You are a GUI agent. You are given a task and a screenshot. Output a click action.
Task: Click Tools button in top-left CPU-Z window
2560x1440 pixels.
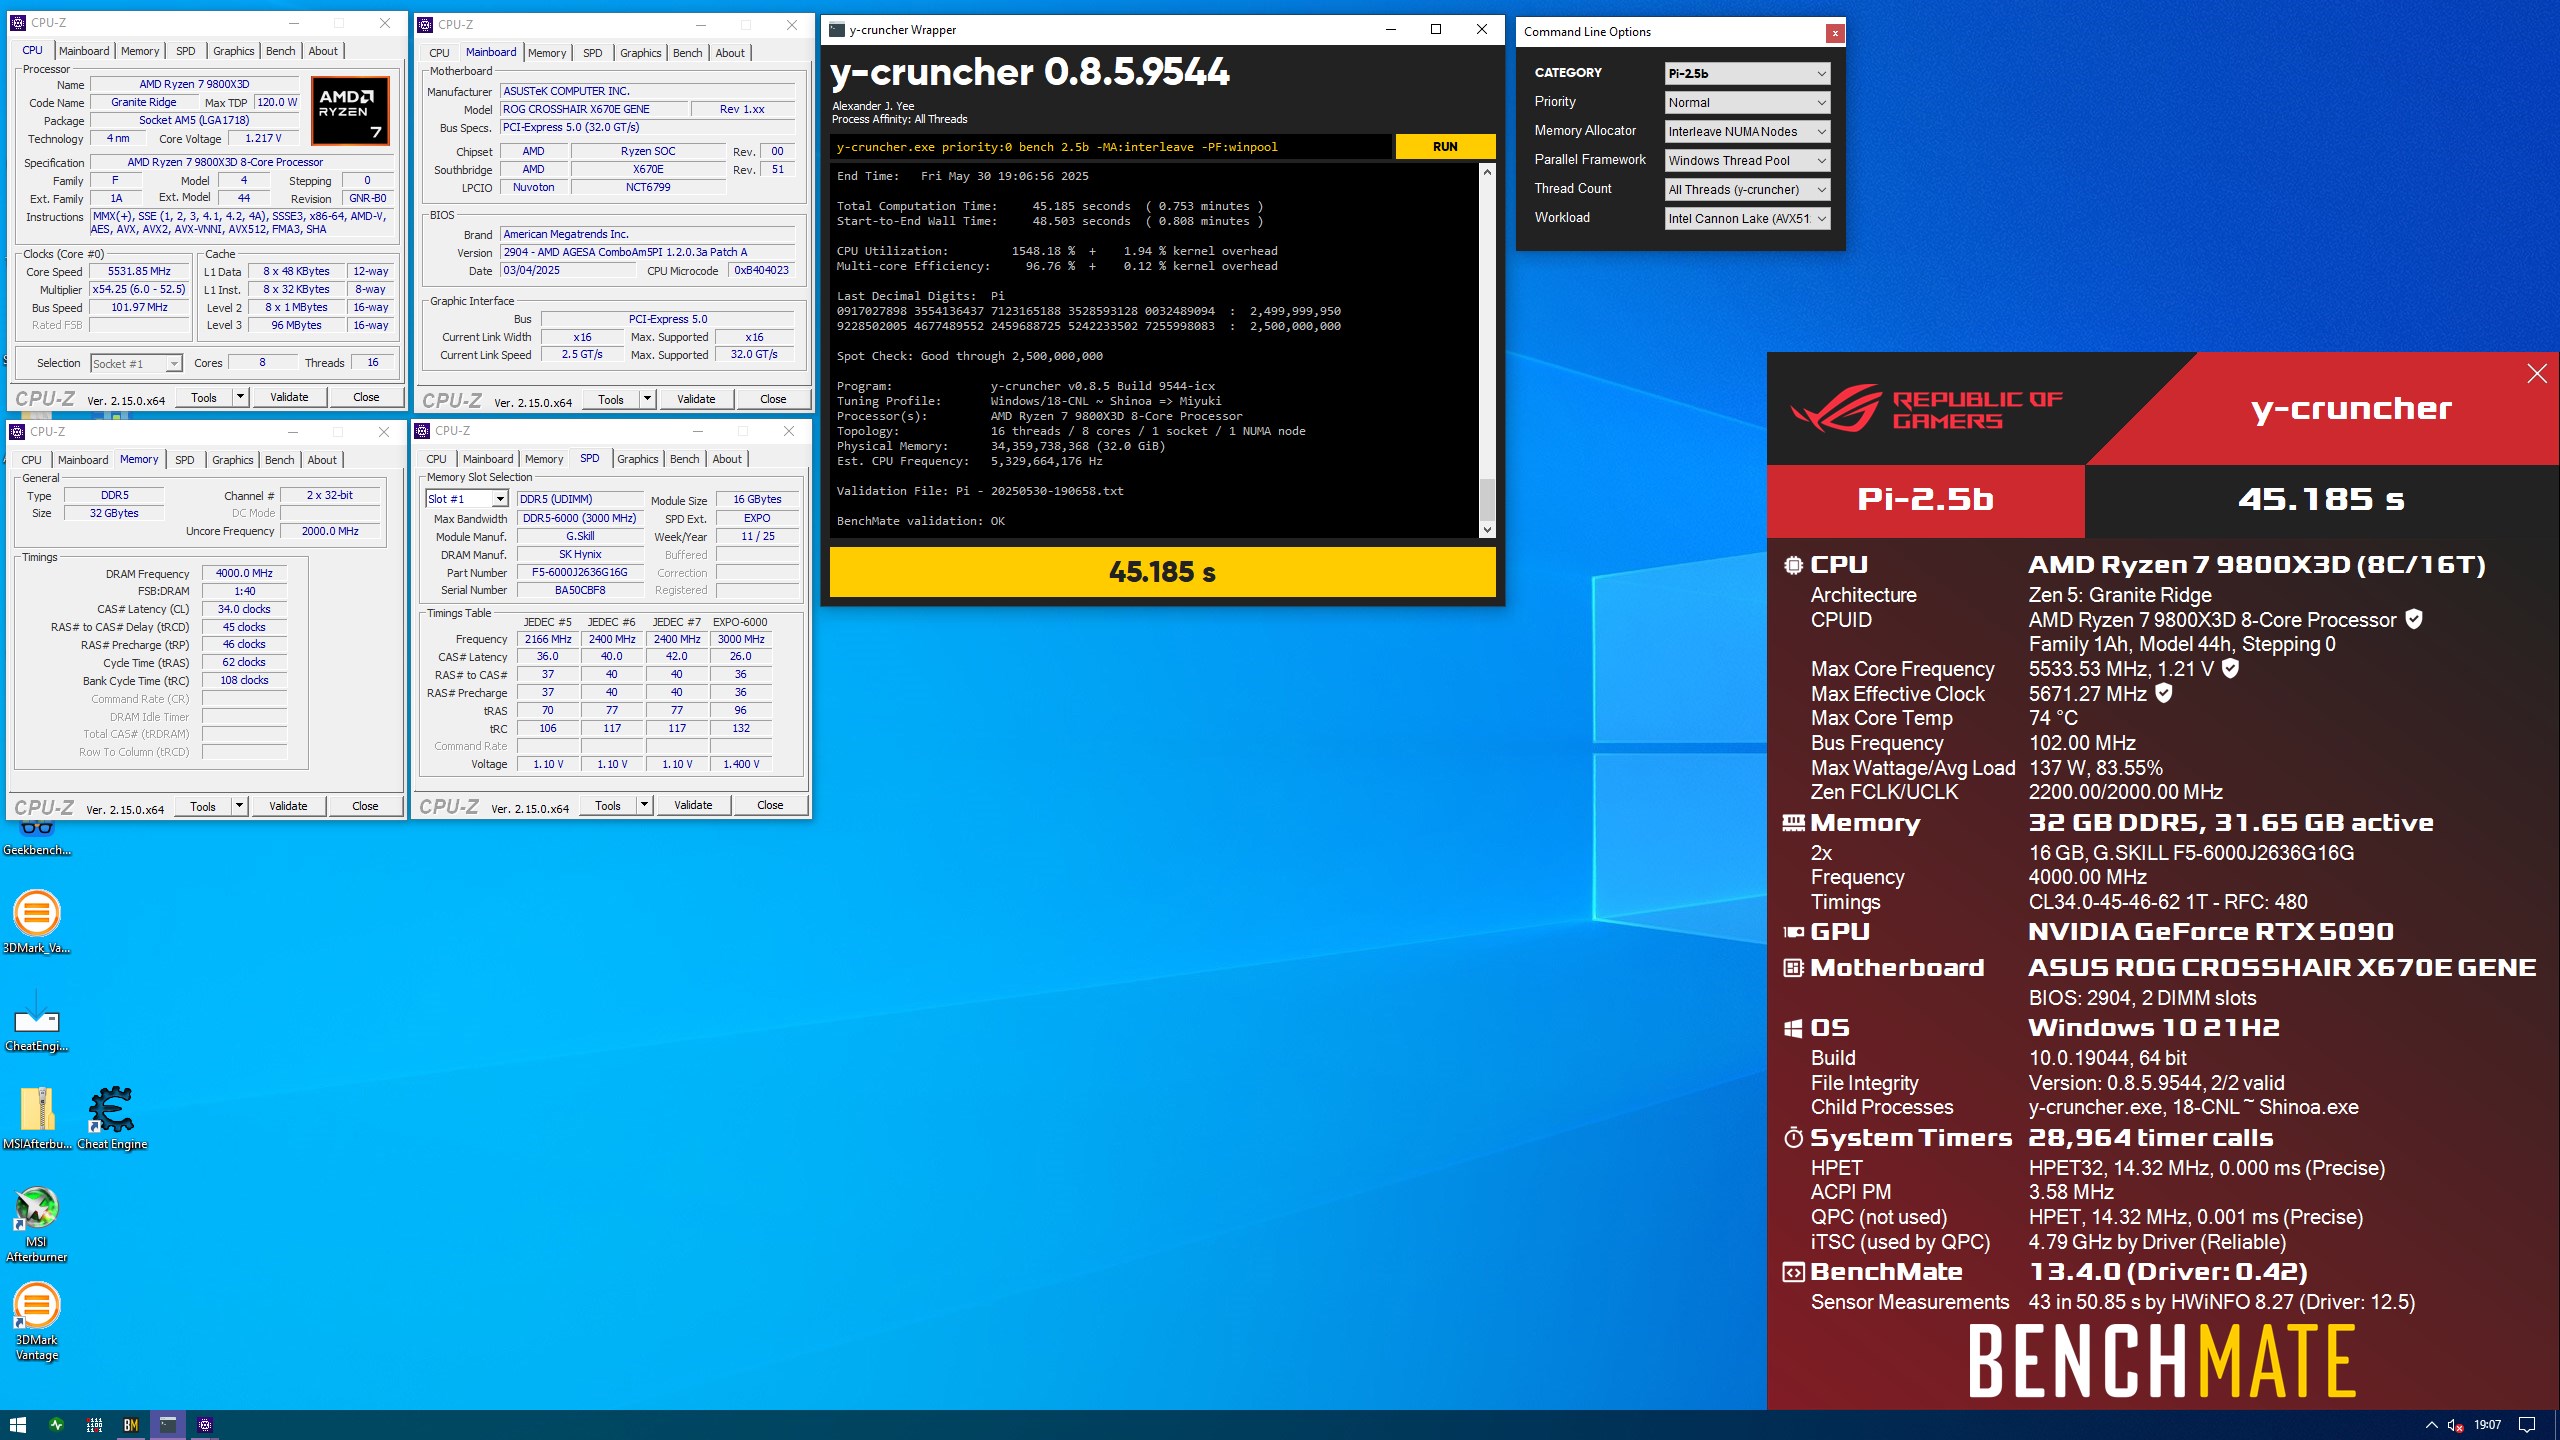coord(204,397)
